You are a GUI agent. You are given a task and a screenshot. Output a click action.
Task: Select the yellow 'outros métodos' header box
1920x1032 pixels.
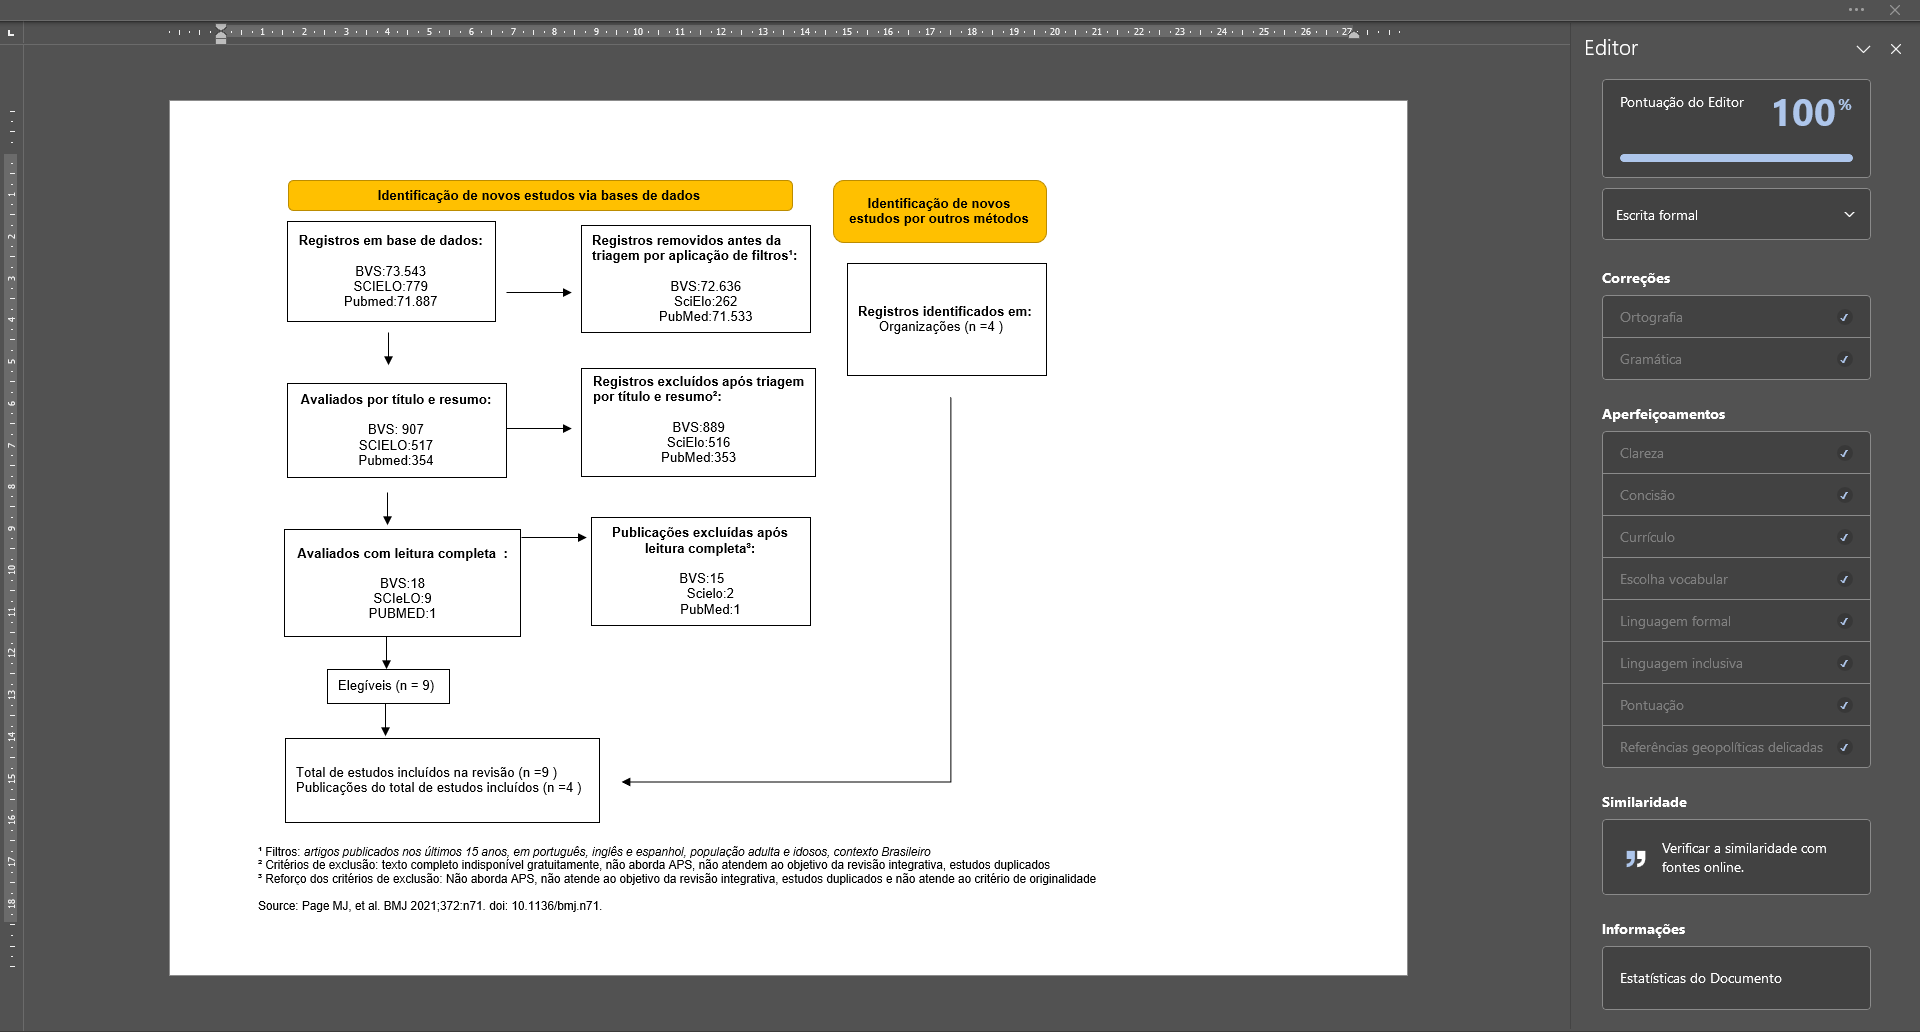tap(939, 211)
